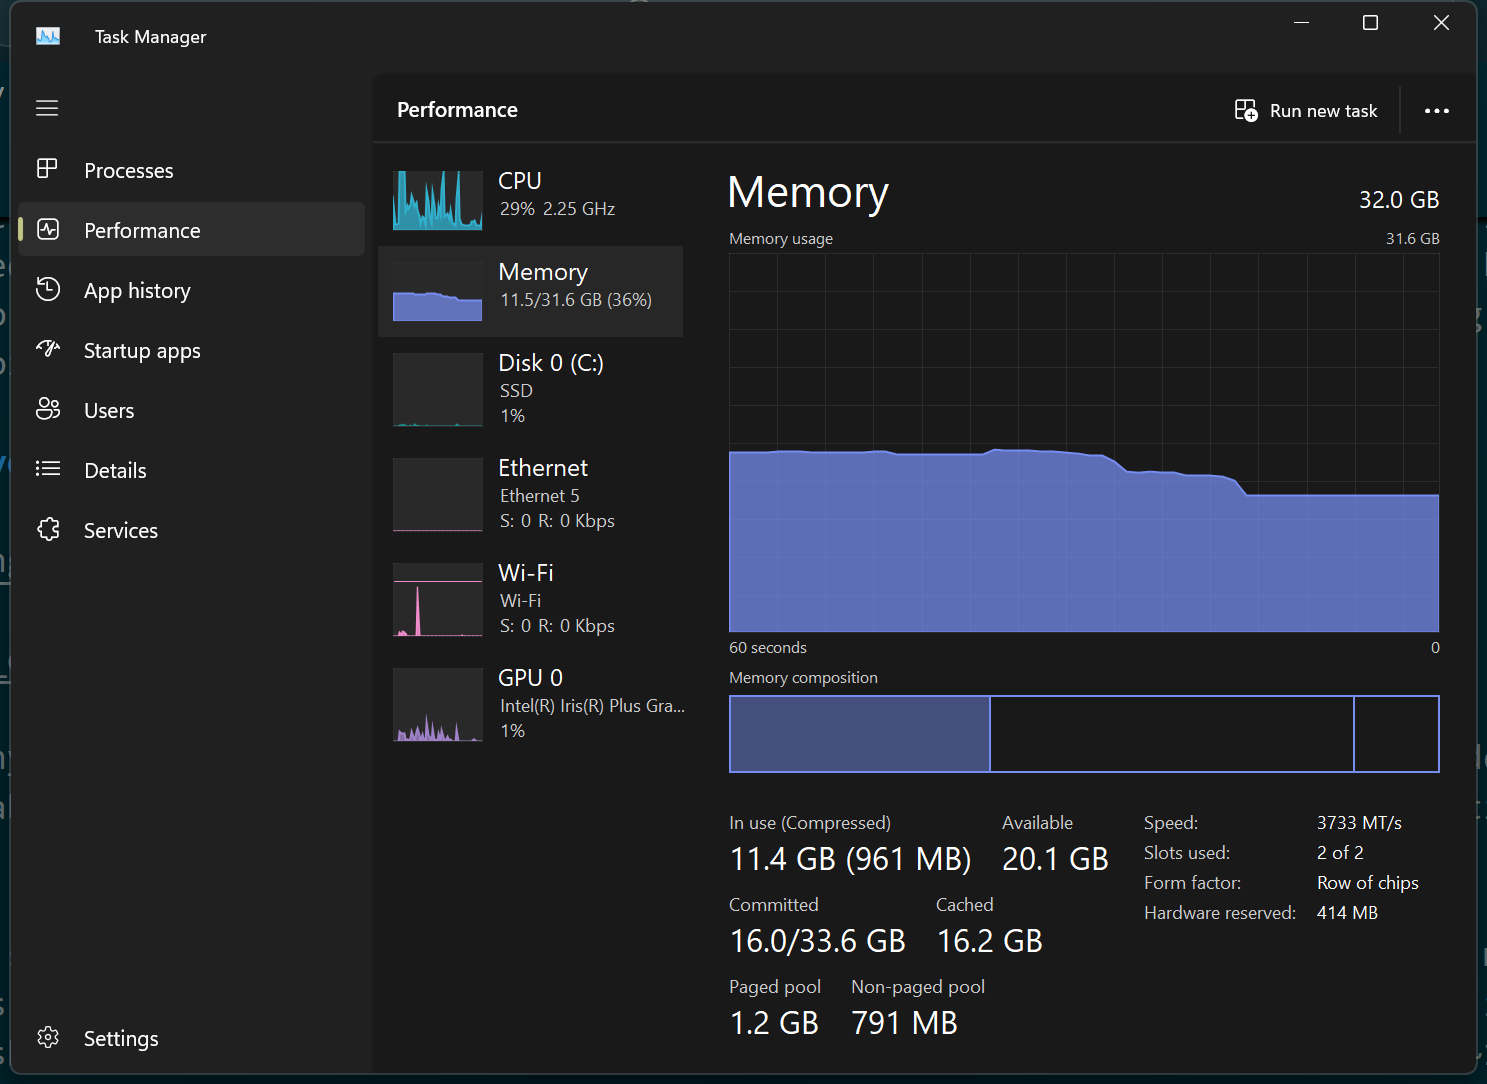Viewport: 1487px width, 1084px height.
Task: Click the Processes grid icon
Action: tap(47, 169)
